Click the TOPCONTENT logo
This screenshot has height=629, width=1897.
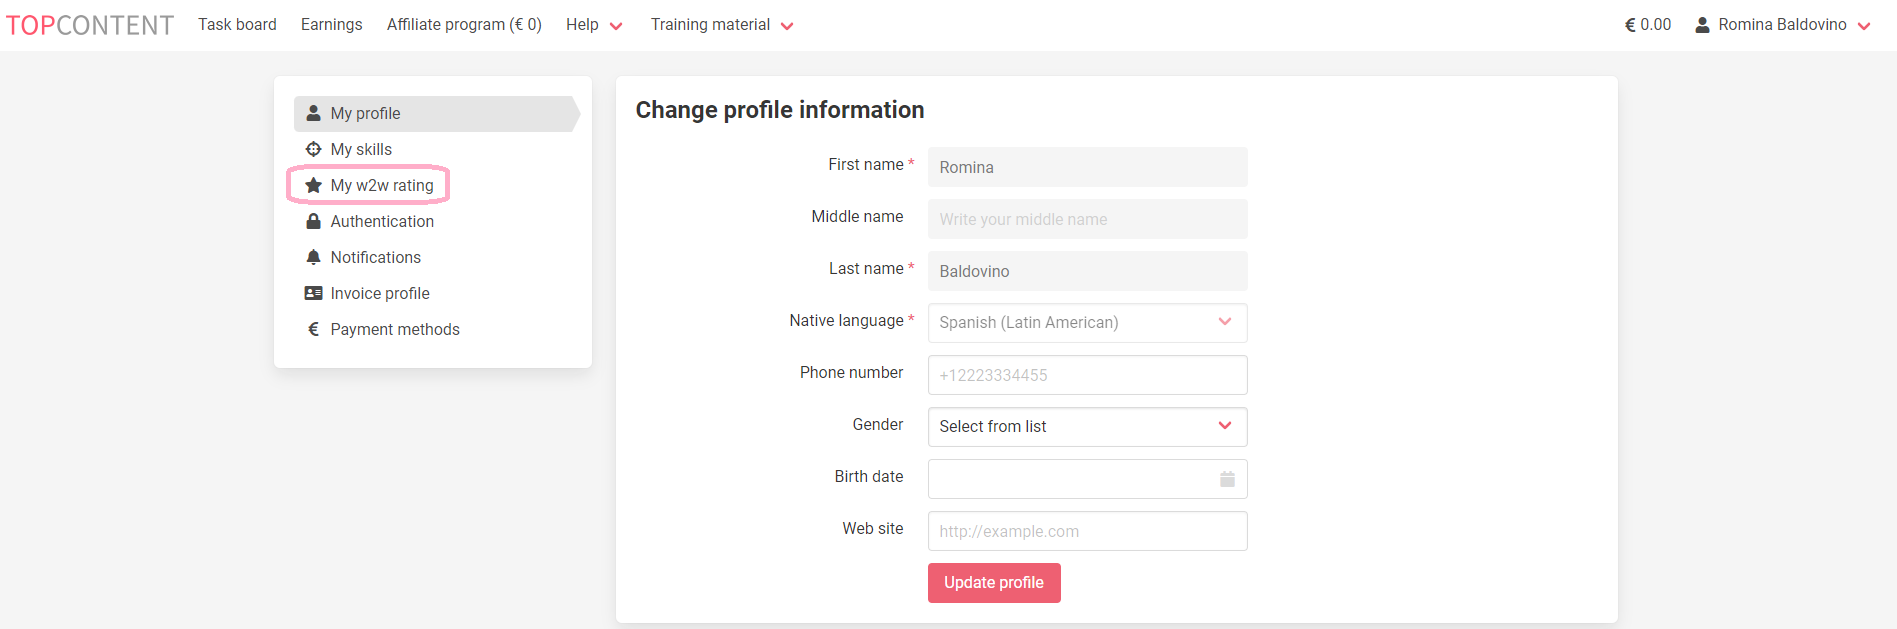click(x=90, y=24)
